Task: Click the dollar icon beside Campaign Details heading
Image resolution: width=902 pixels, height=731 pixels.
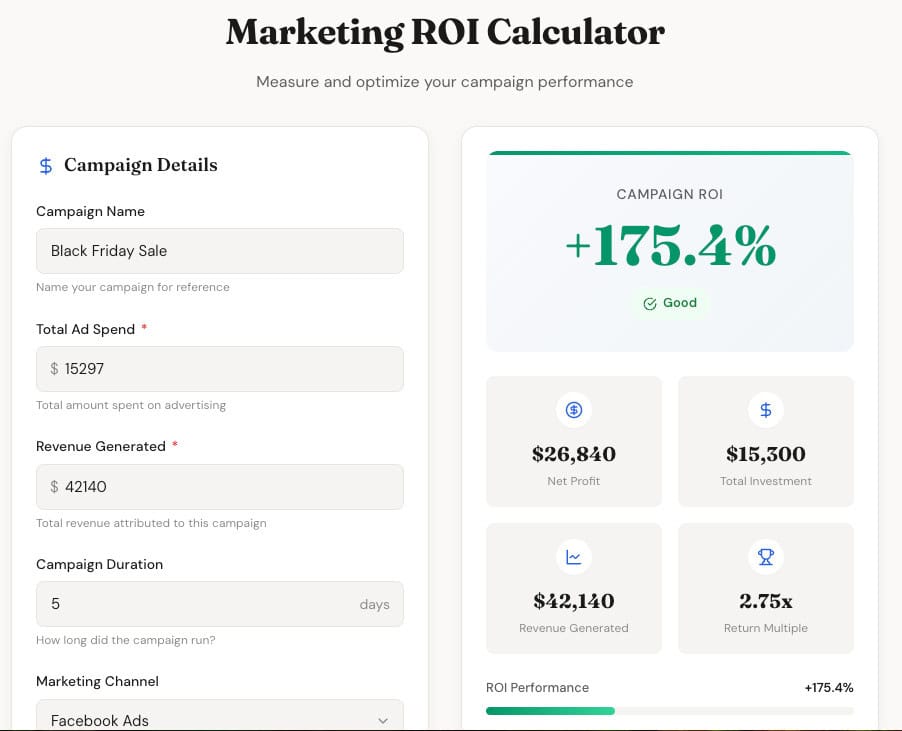Action: coord(44,165)
